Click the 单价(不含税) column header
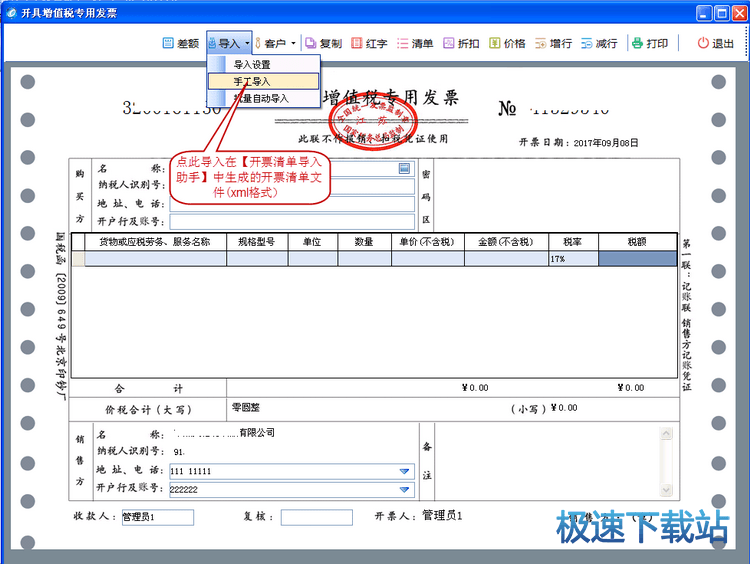 428,242
